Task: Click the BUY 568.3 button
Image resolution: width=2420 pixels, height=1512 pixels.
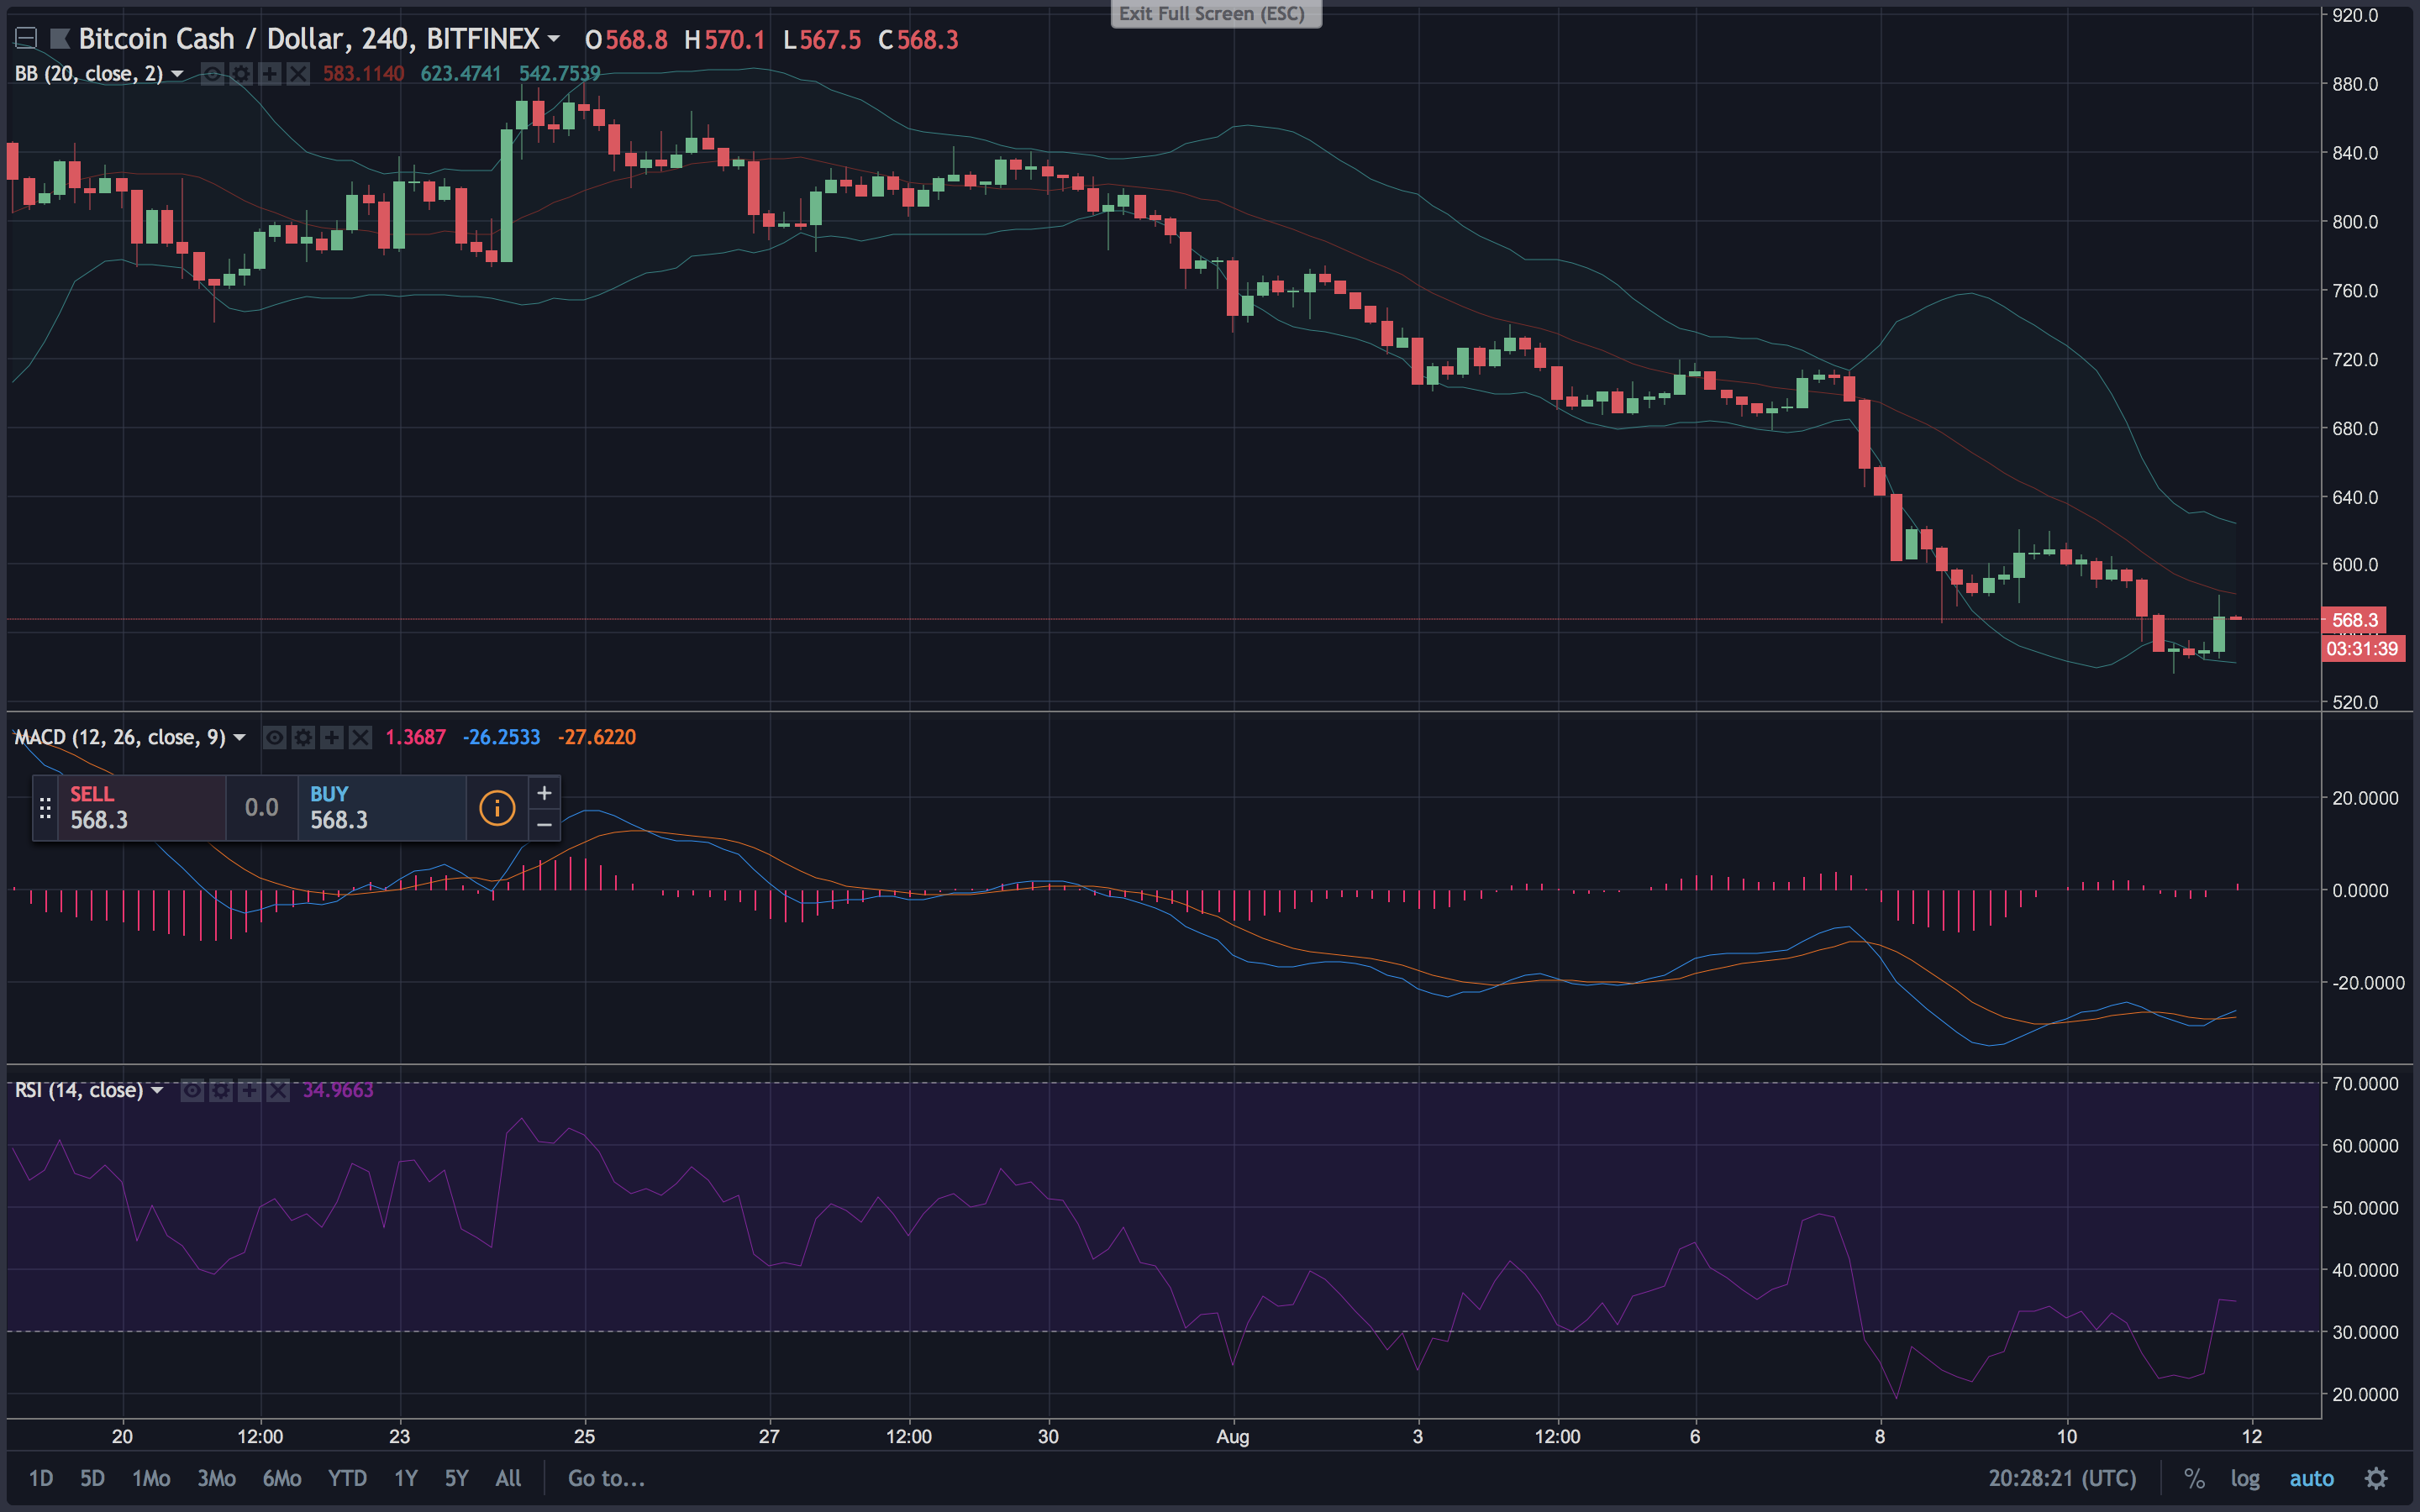Action: point(382,808)
